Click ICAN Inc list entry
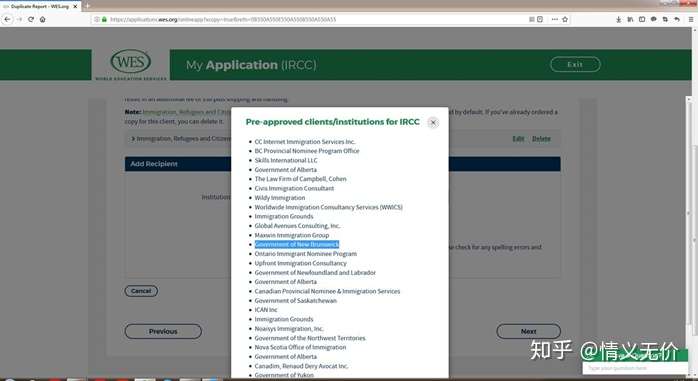 point(266,310)
